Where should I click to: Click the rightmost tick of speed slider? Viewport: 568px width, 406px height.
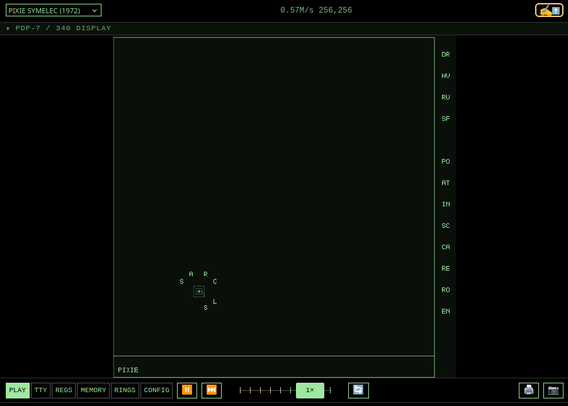click(330, 390)
